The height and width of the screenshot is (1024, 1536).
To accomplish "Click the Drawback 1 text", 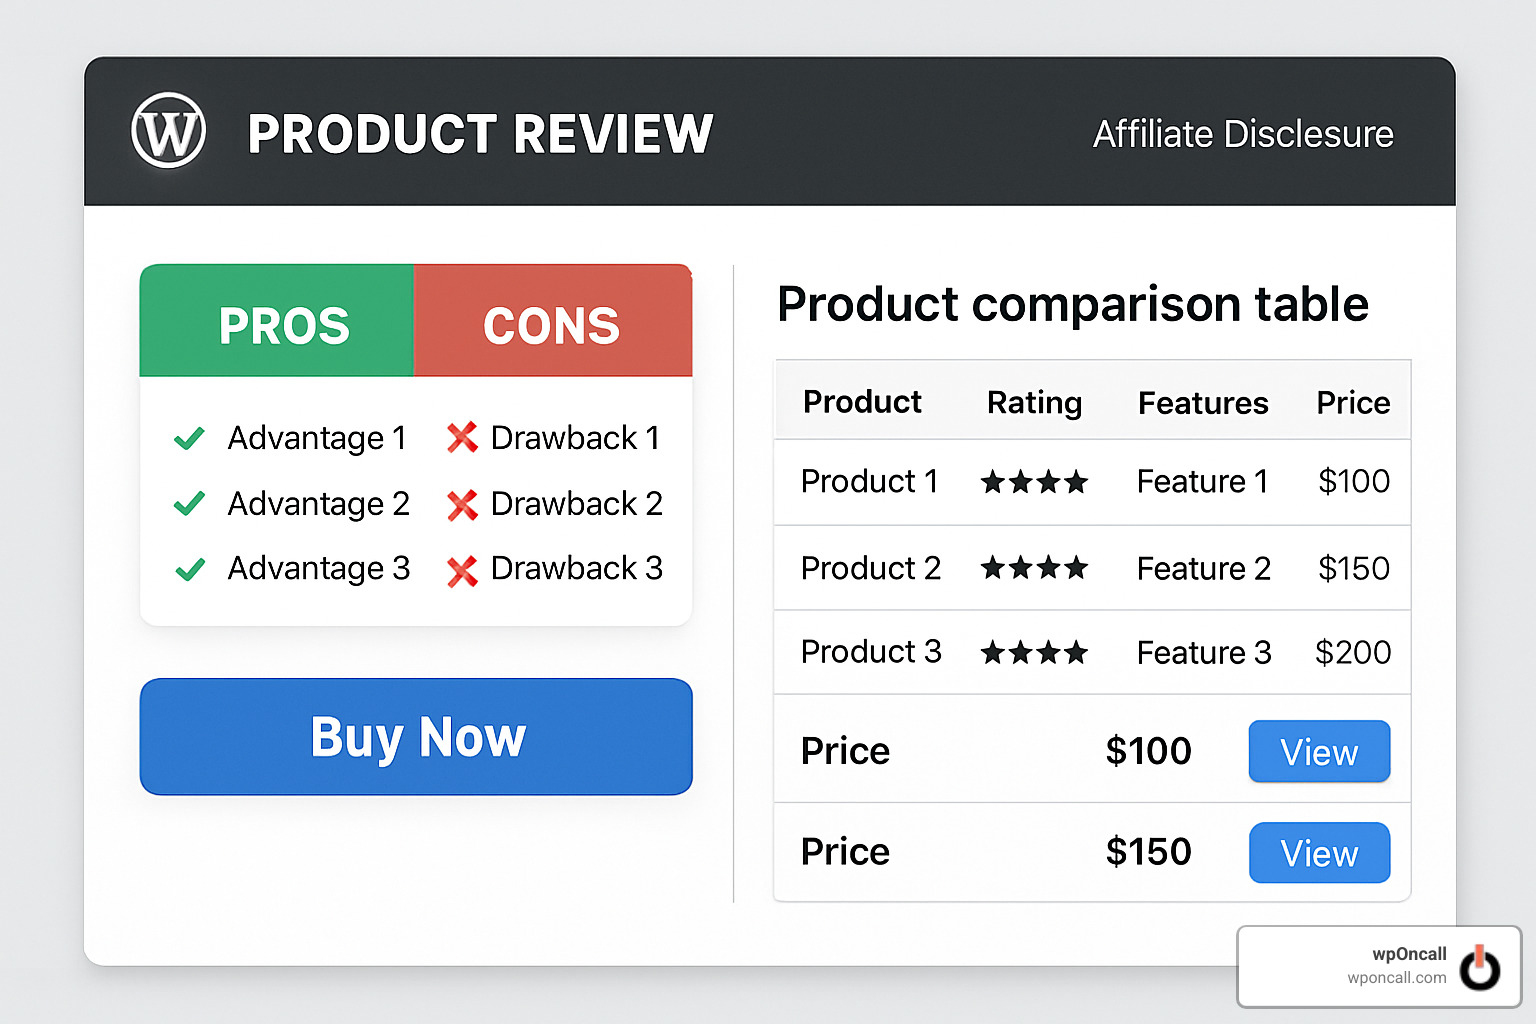I will (575, 438).
